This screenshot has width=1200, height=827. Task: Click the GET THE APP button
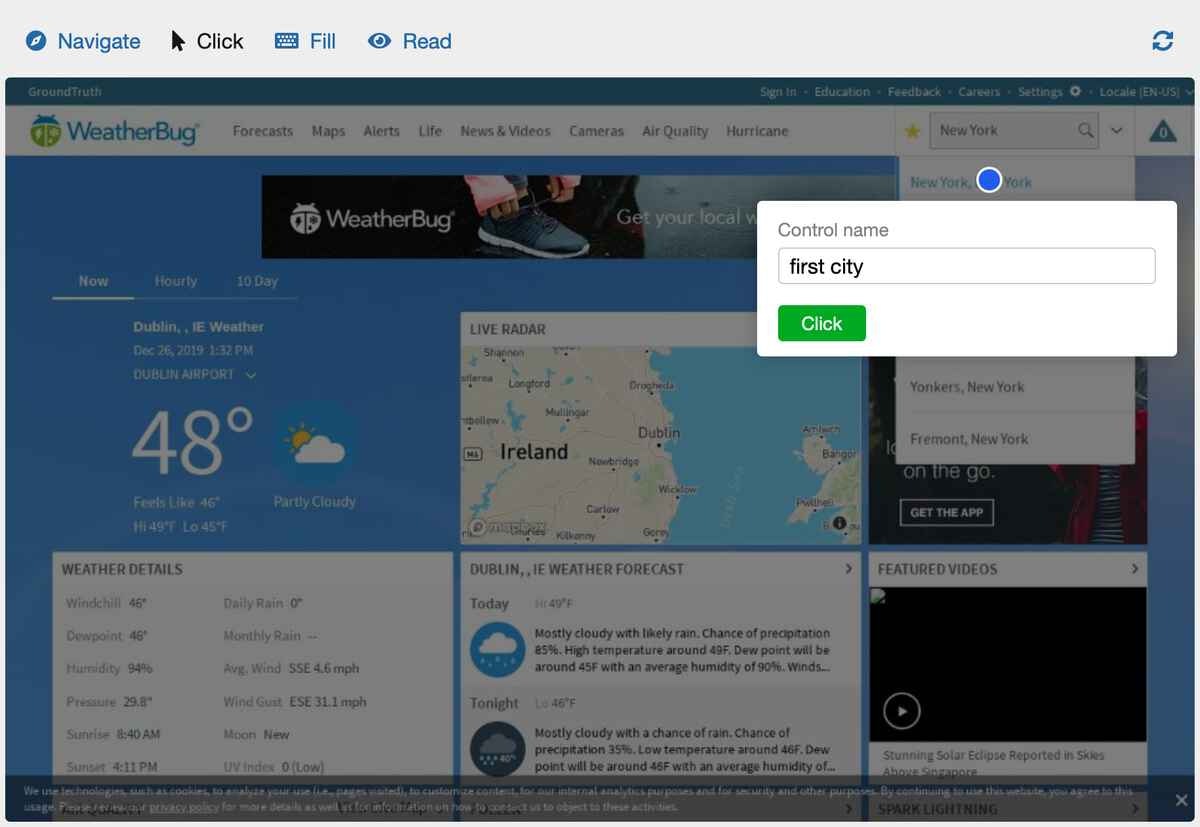[946, 512]
